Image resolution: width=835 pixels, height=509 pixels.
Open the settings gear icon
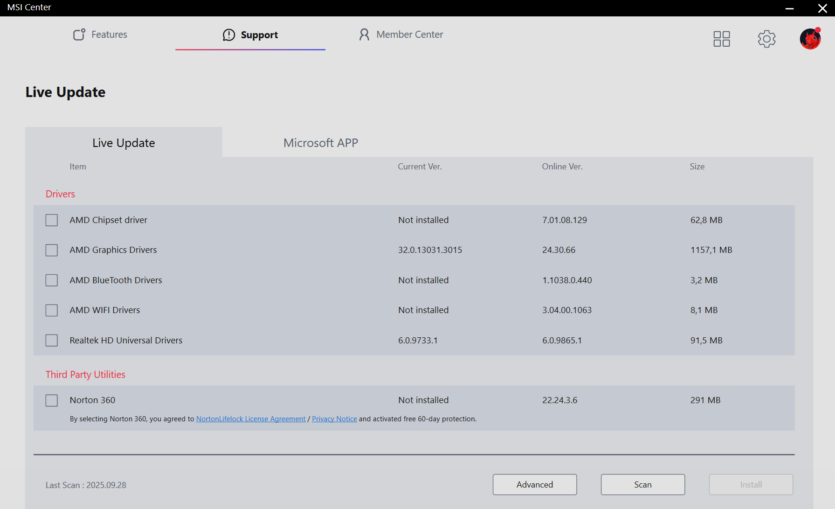tap(766, 38)
